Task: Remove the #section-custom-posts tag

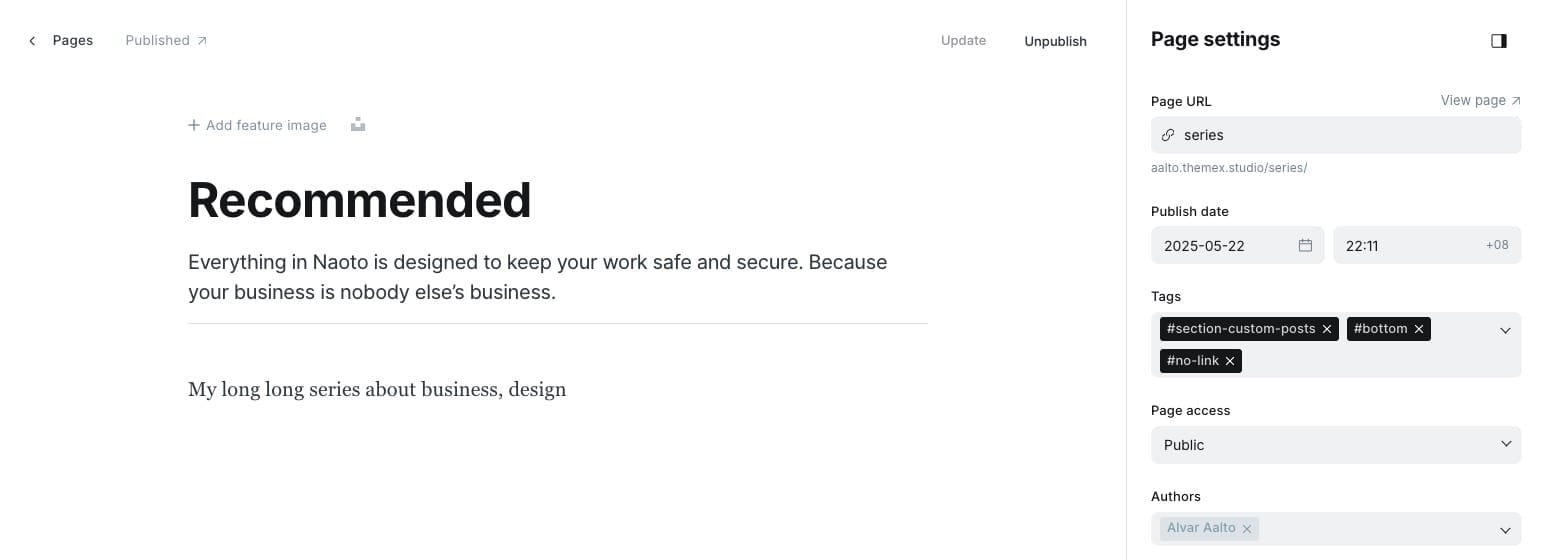Action: 1327,329
